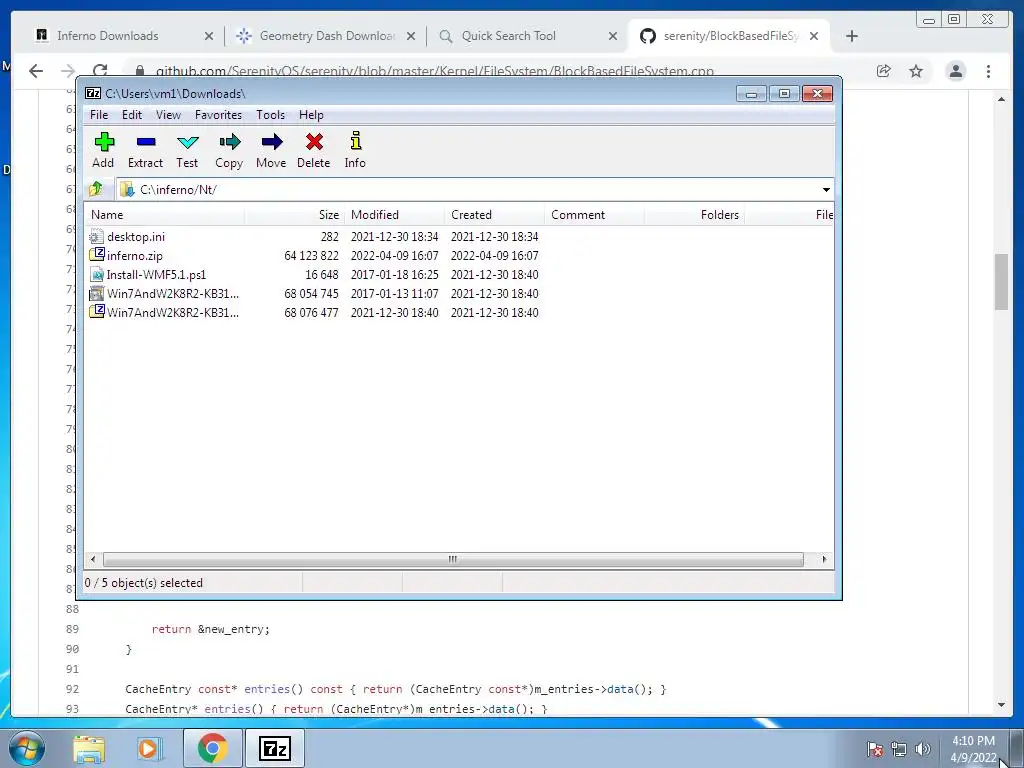Viewport: 1024px width, 768px height.
Task: Click the 64 123 822 size value
Action: tap(311, 255)
